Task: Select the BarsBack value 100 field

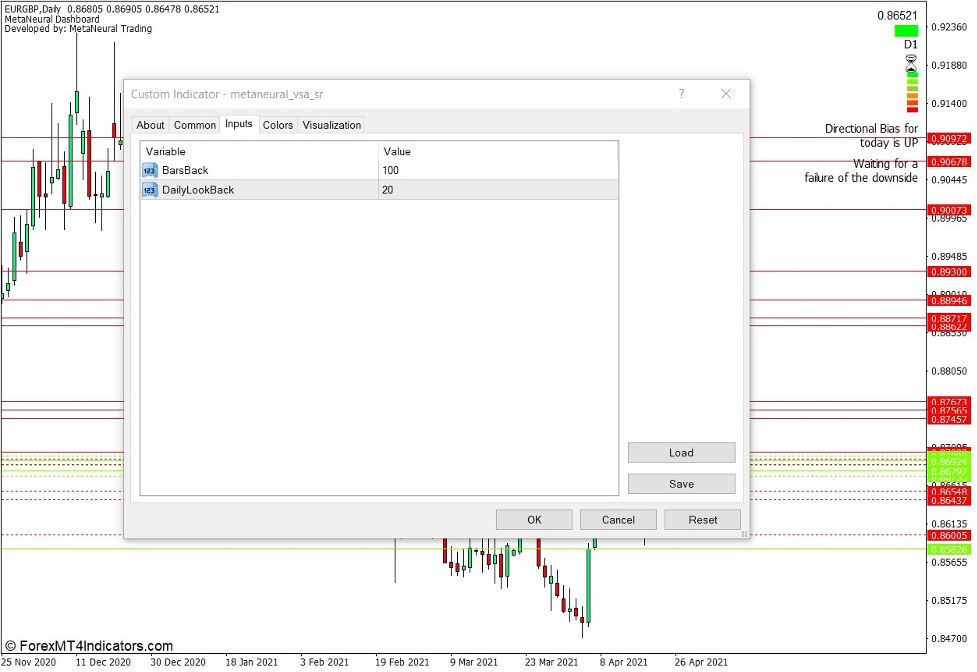Action: pos(497,170)
